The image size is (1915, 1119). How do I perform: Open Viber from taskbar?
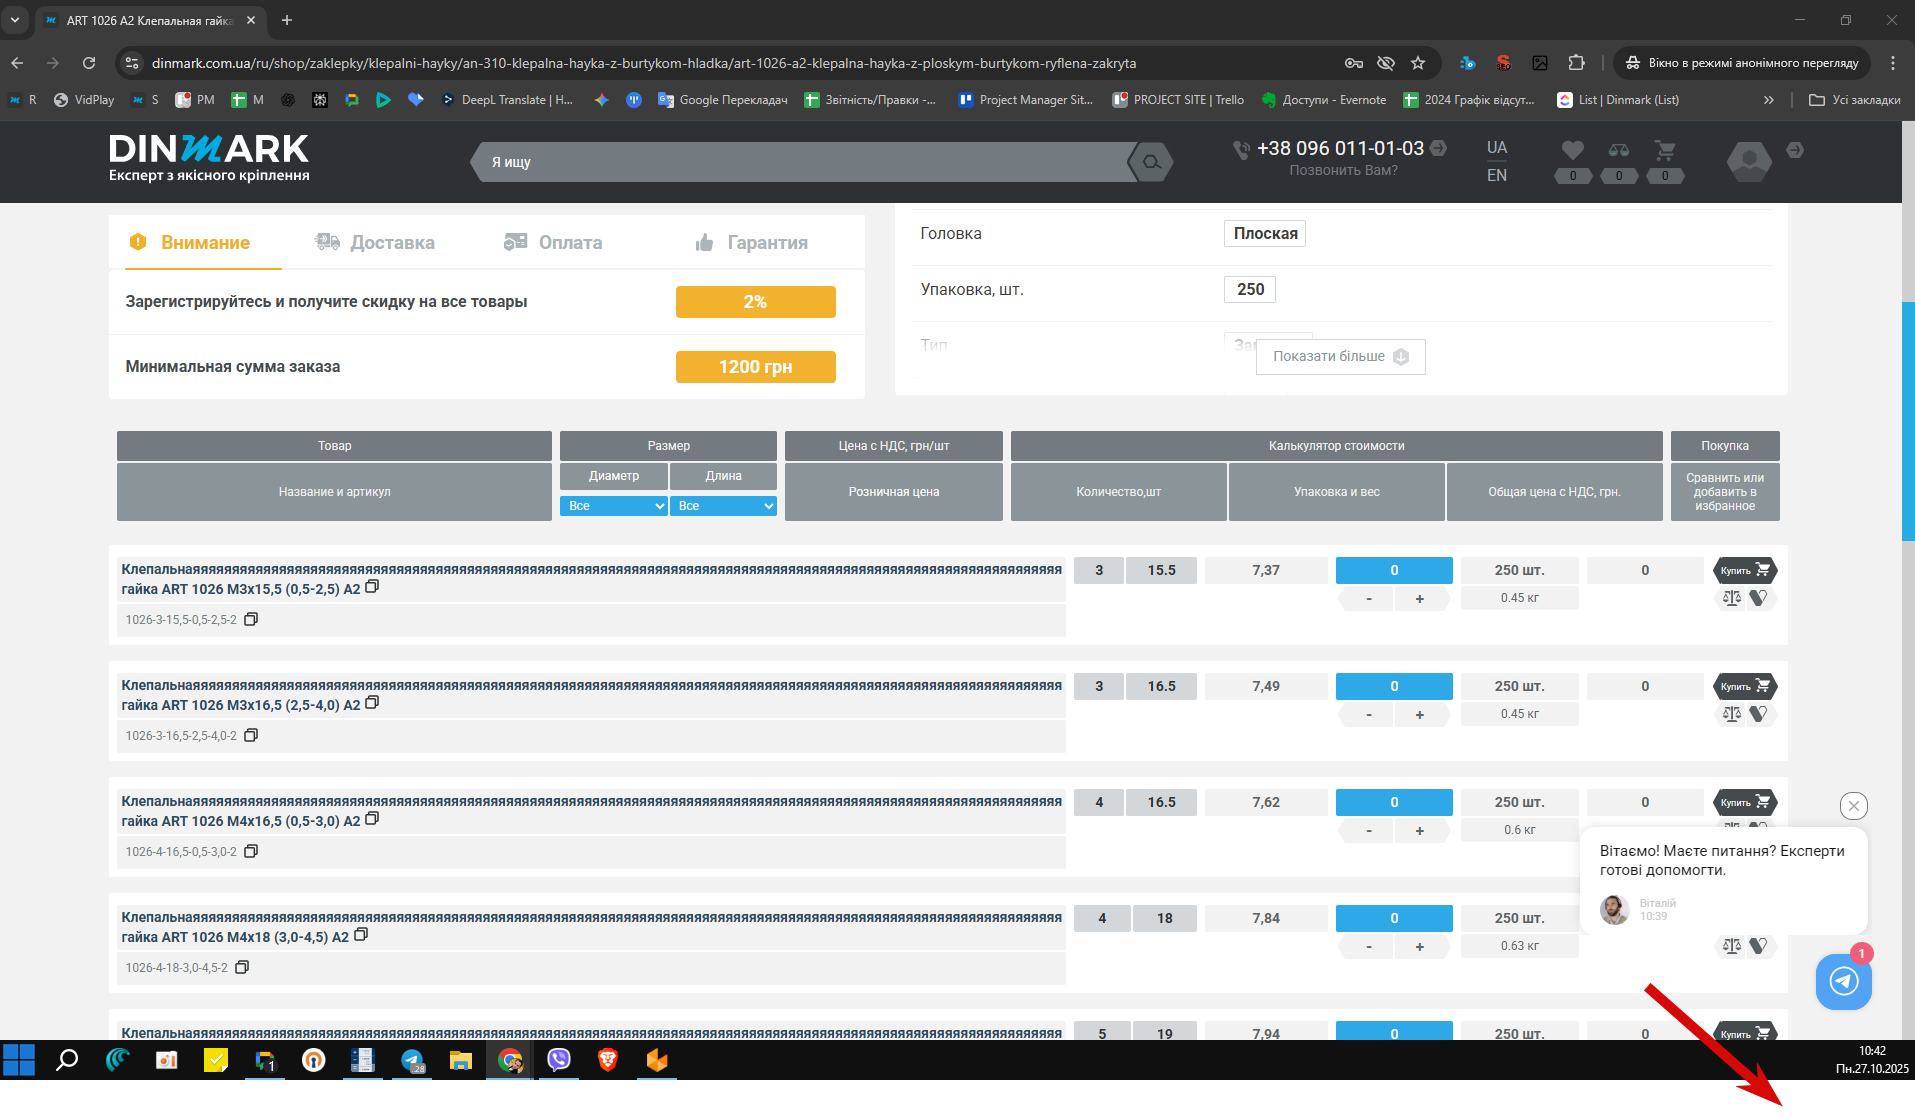tap(559, 1060)
